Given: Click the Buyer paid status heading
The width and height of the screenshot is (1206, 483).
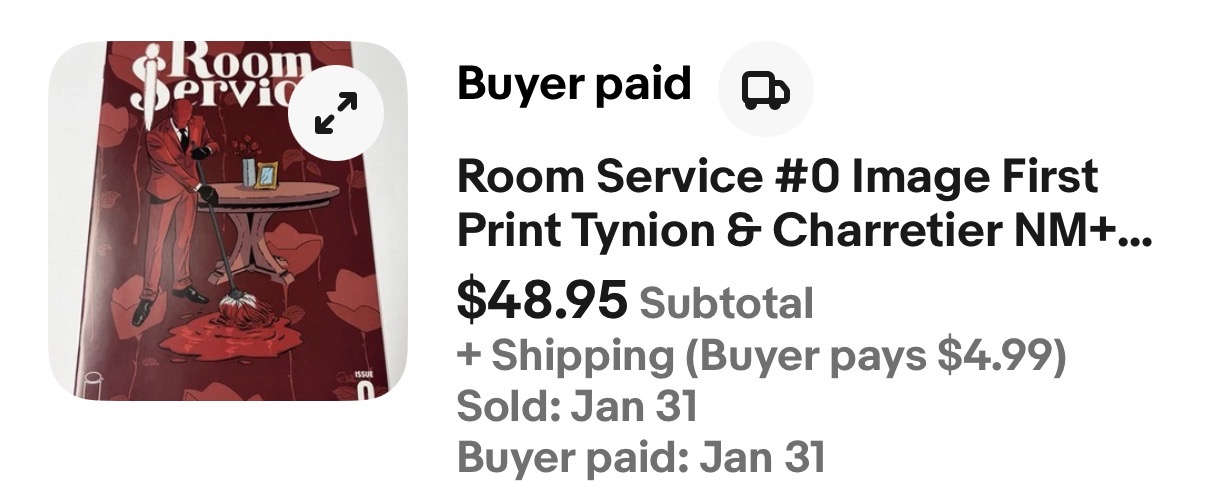Looking at the screenshot, I should click(574, 85).
